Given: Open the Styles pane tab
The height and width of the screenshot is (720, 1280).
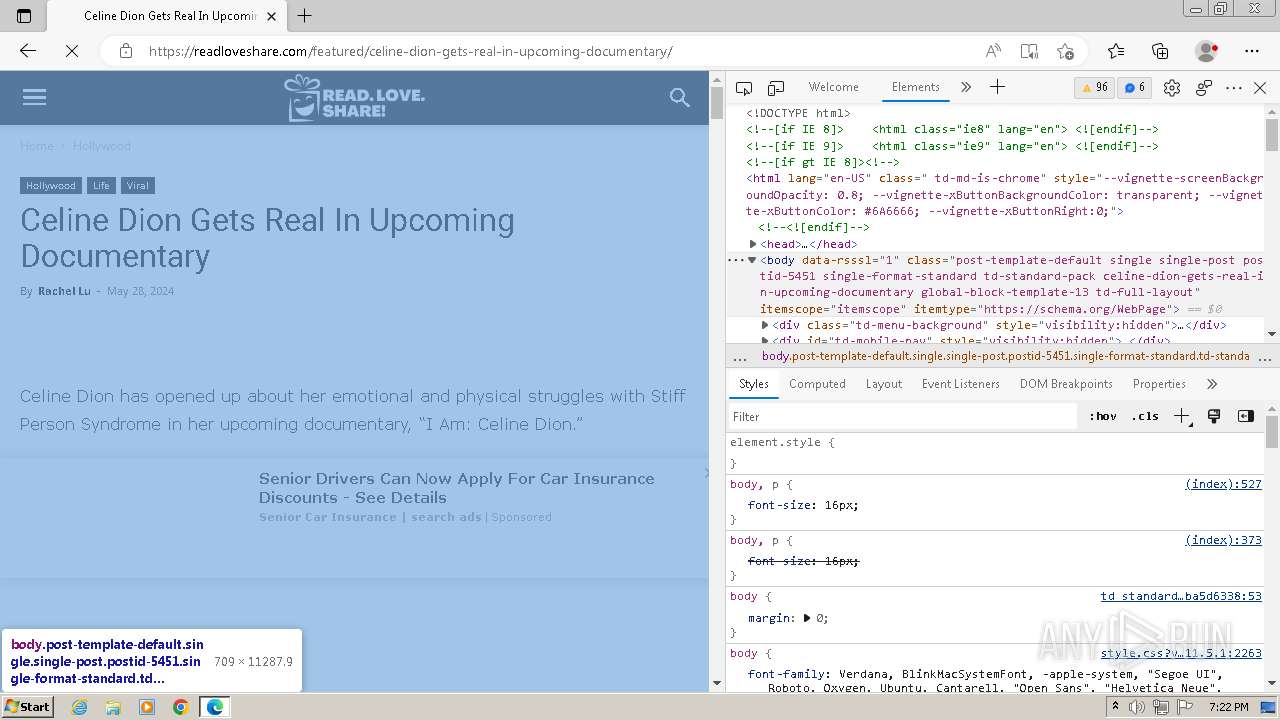Looking at the screenshot, I should tap(754, 384).
